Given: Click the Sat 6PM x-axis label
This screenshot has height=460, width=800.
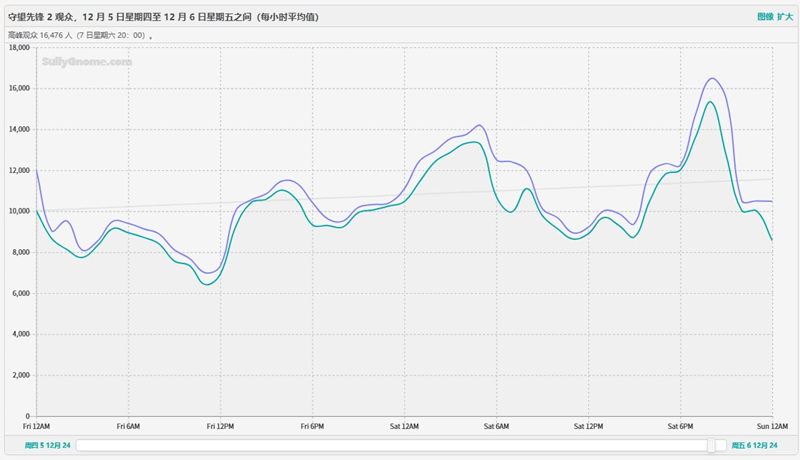Looking at the screenshot, I should point(680,426).
